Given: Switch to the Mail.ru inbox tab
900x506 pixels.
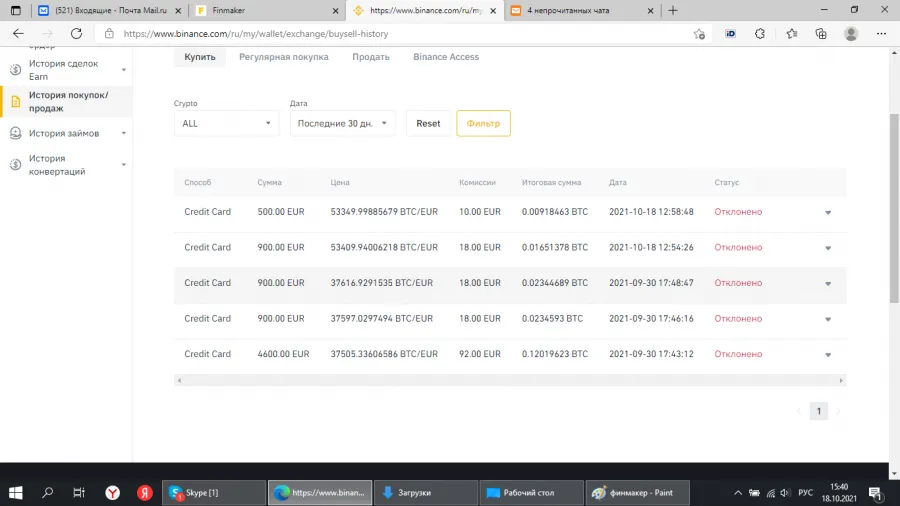Looking at the screenshot, I should pyautogui.click(x=109, y=10).
